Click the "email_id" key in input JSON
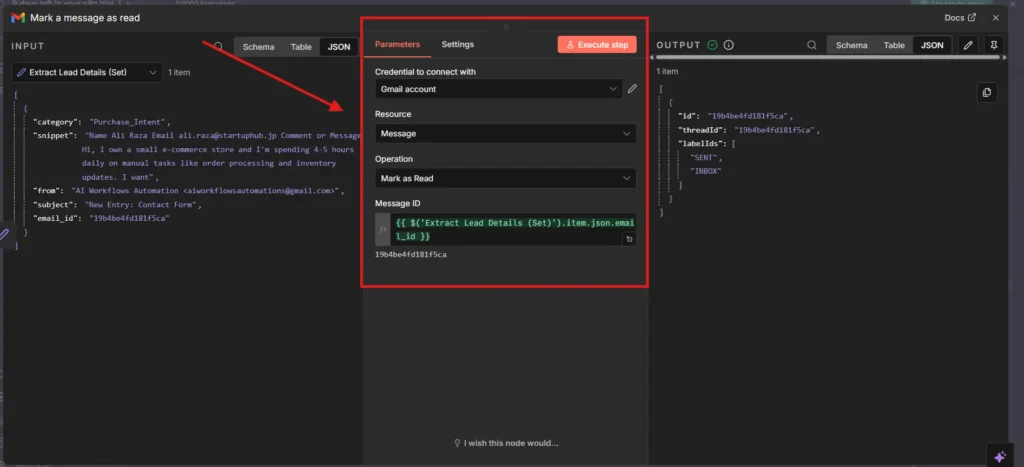The width and height of the screenshot is (1024, 467). coord(57,218)
